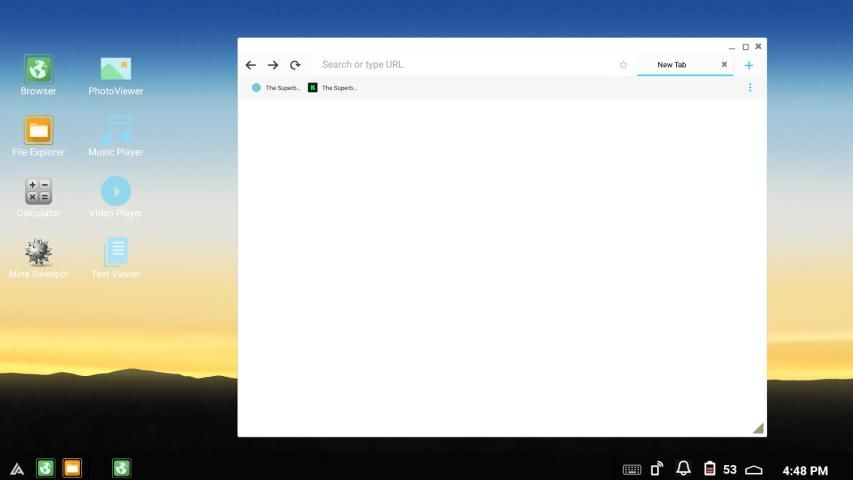This screenshot has width=853, height=480.
Task: Open second The Superb bookmark with K icon
Action: (x=332, y=88)
